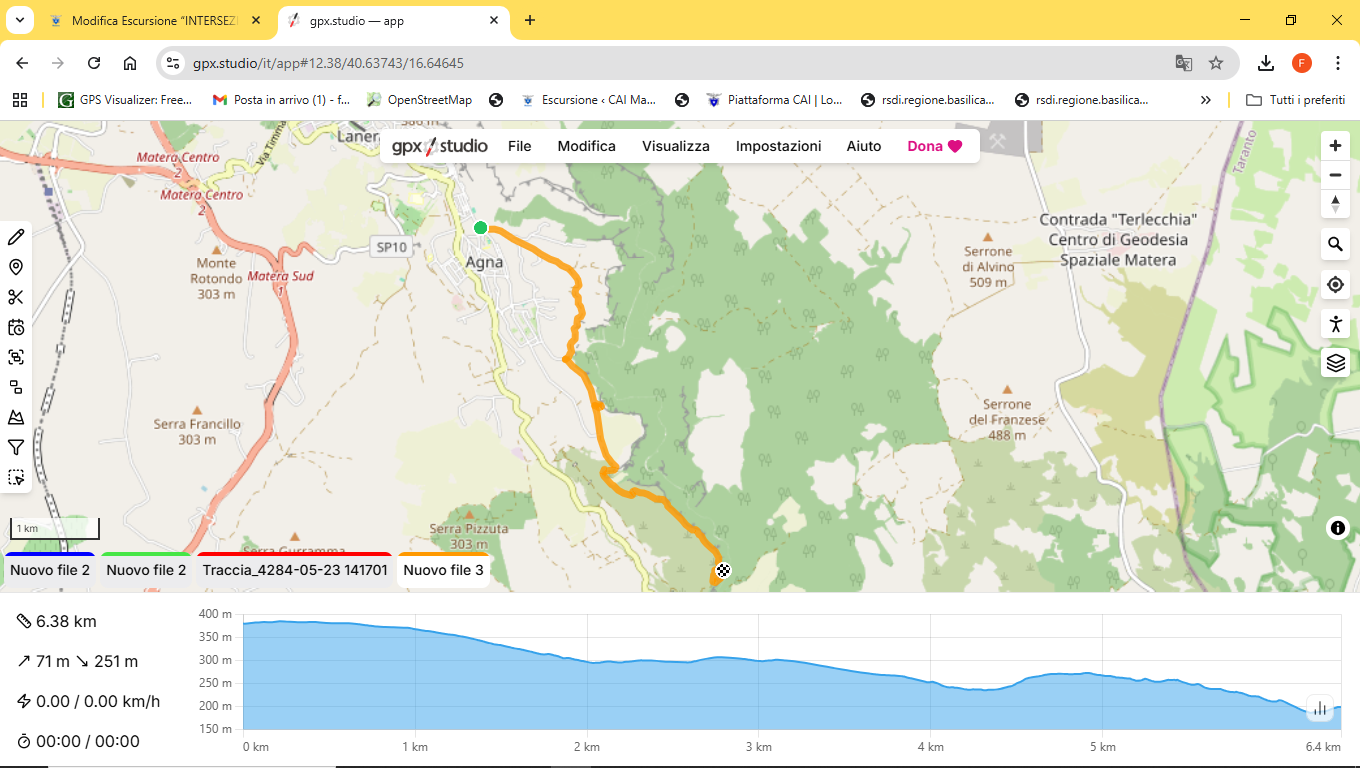The image size is (1360, 768).
Task: Open the Visualizza menu
Action: click(676, 146)
